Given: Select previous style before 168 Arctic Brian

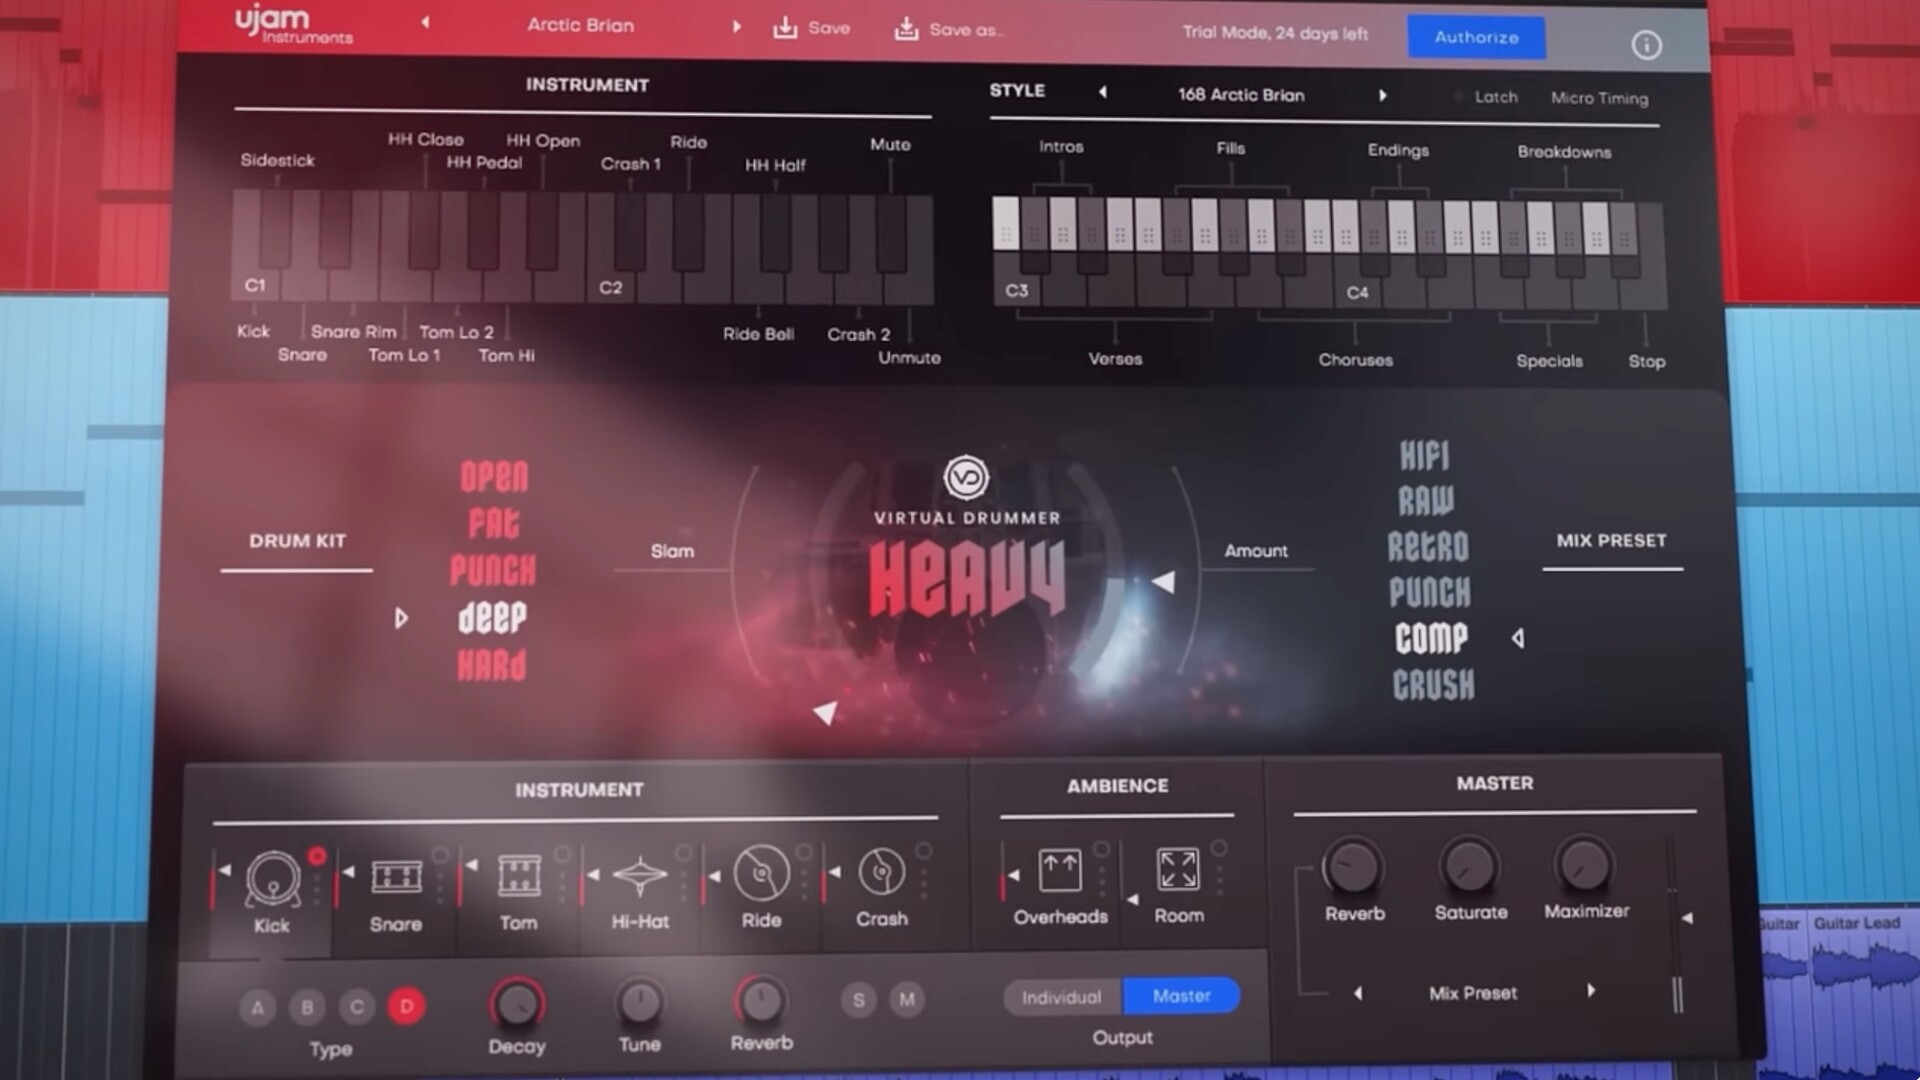Looking at the screenshot, I should [x=1103, y=92].
